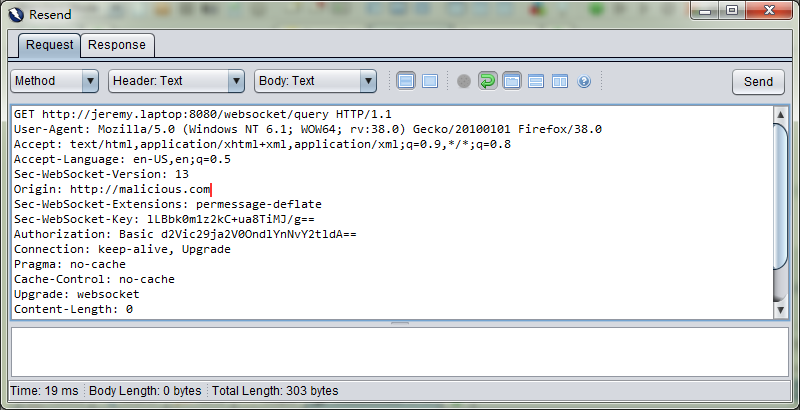The width and height of the screenshot is (800, 410).
Task: Open the help question mark icon
Action: (x=584, y=81)
